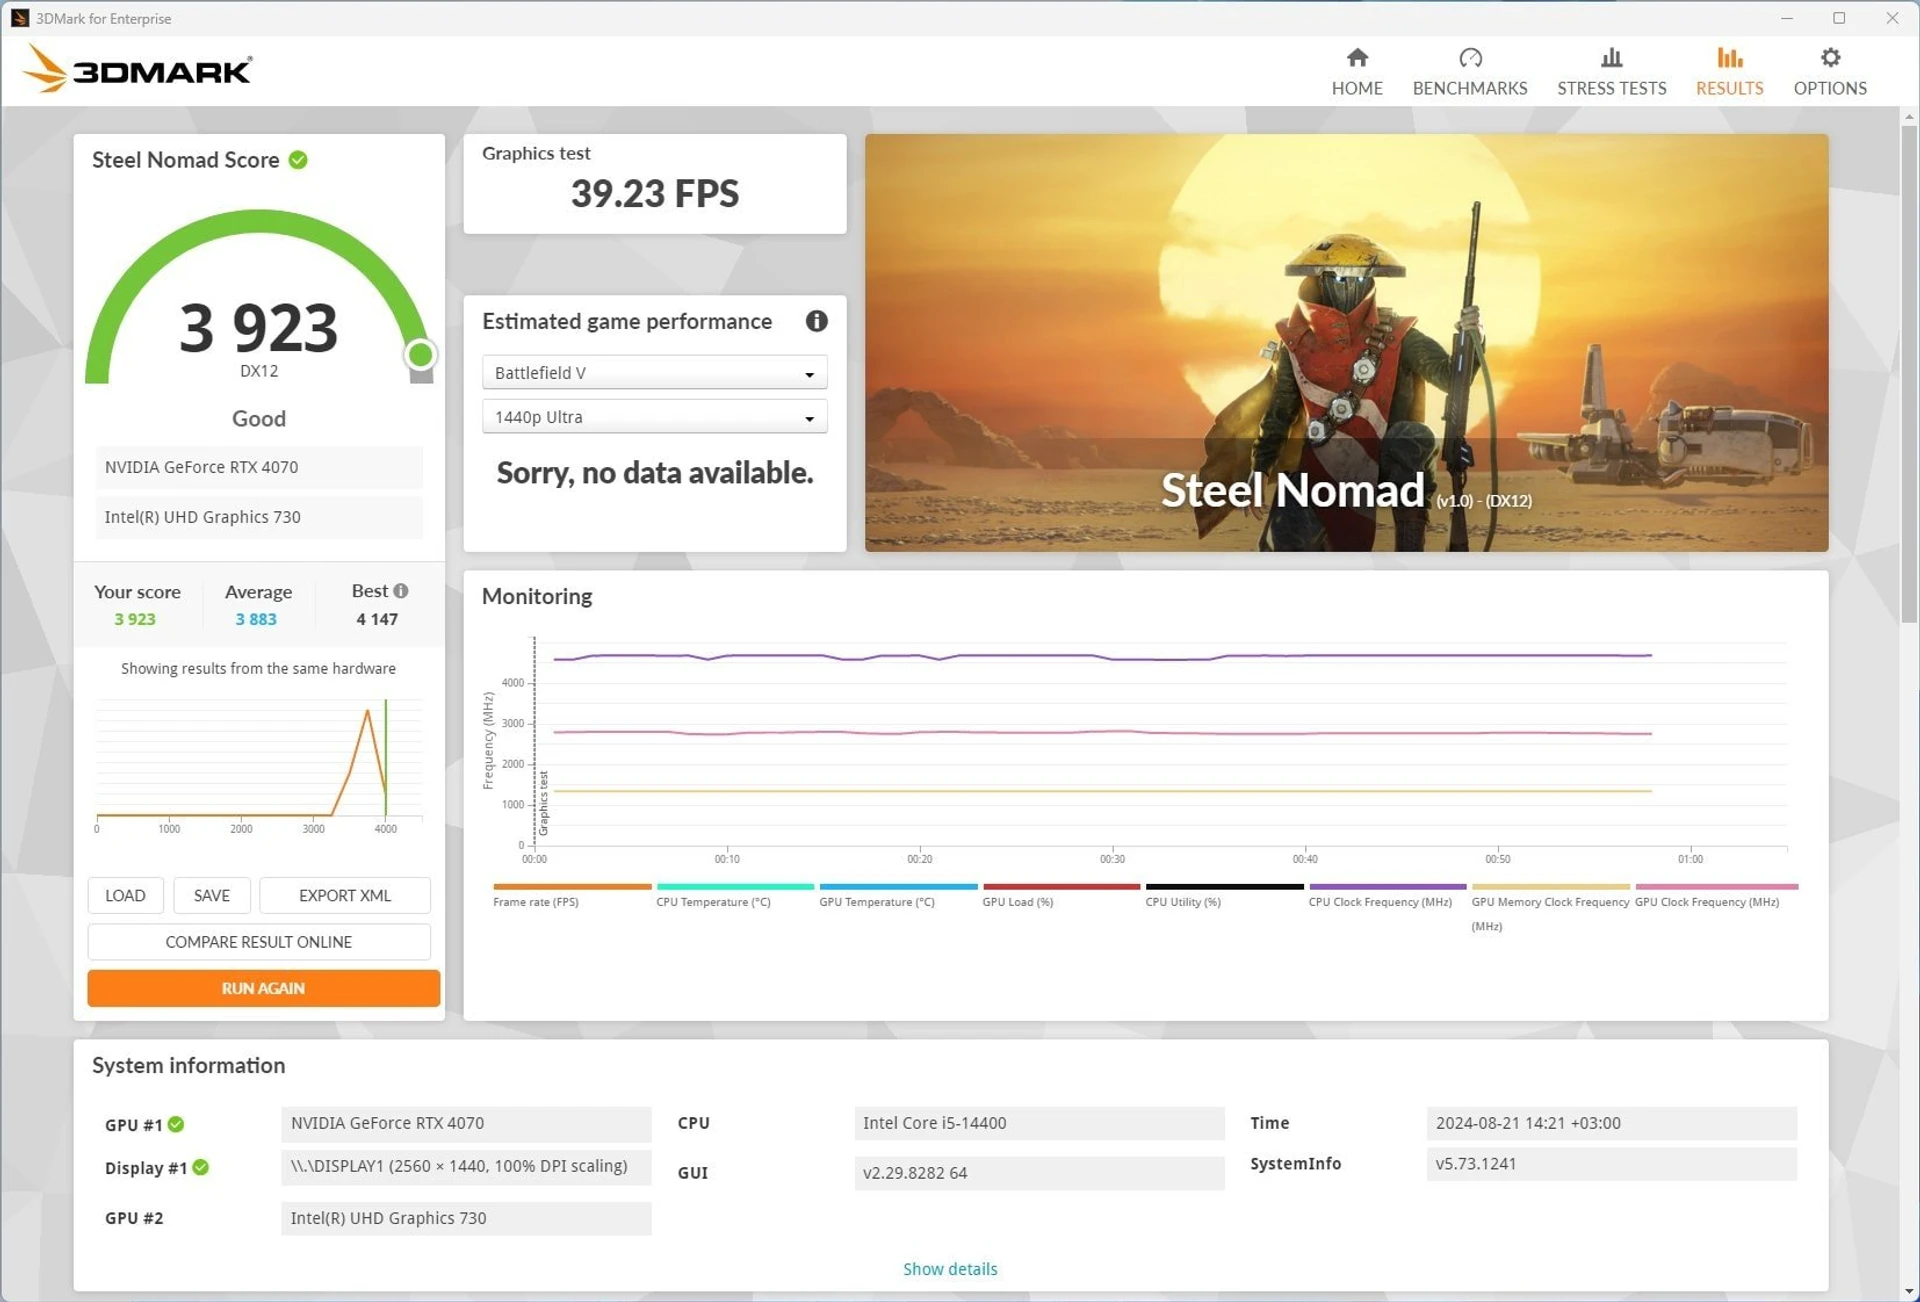This screenshot has width=1920, height=1302.
Task: Toggle the GPU Clock Frequency legend swatch
Action: coord(1716,886)
